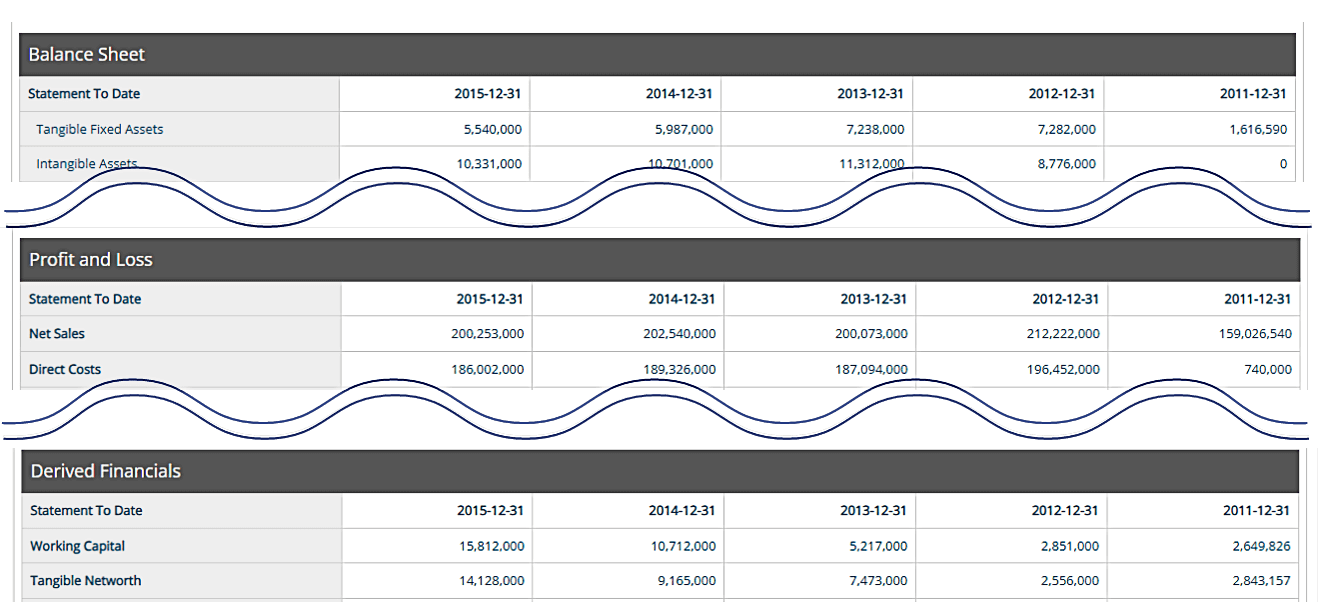Click the Derived Financials section header
This screenshot has width=1318, height=602.
[659, 471]
